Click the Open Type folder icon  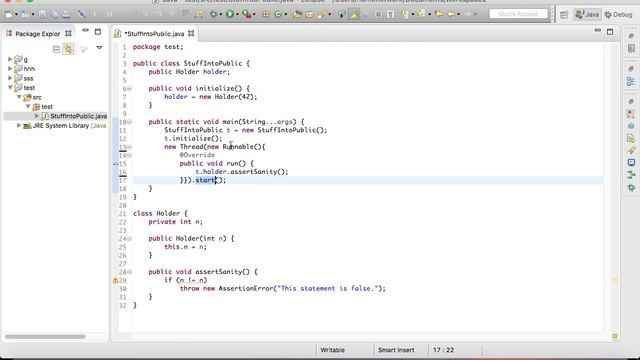[x=297, y=14]
